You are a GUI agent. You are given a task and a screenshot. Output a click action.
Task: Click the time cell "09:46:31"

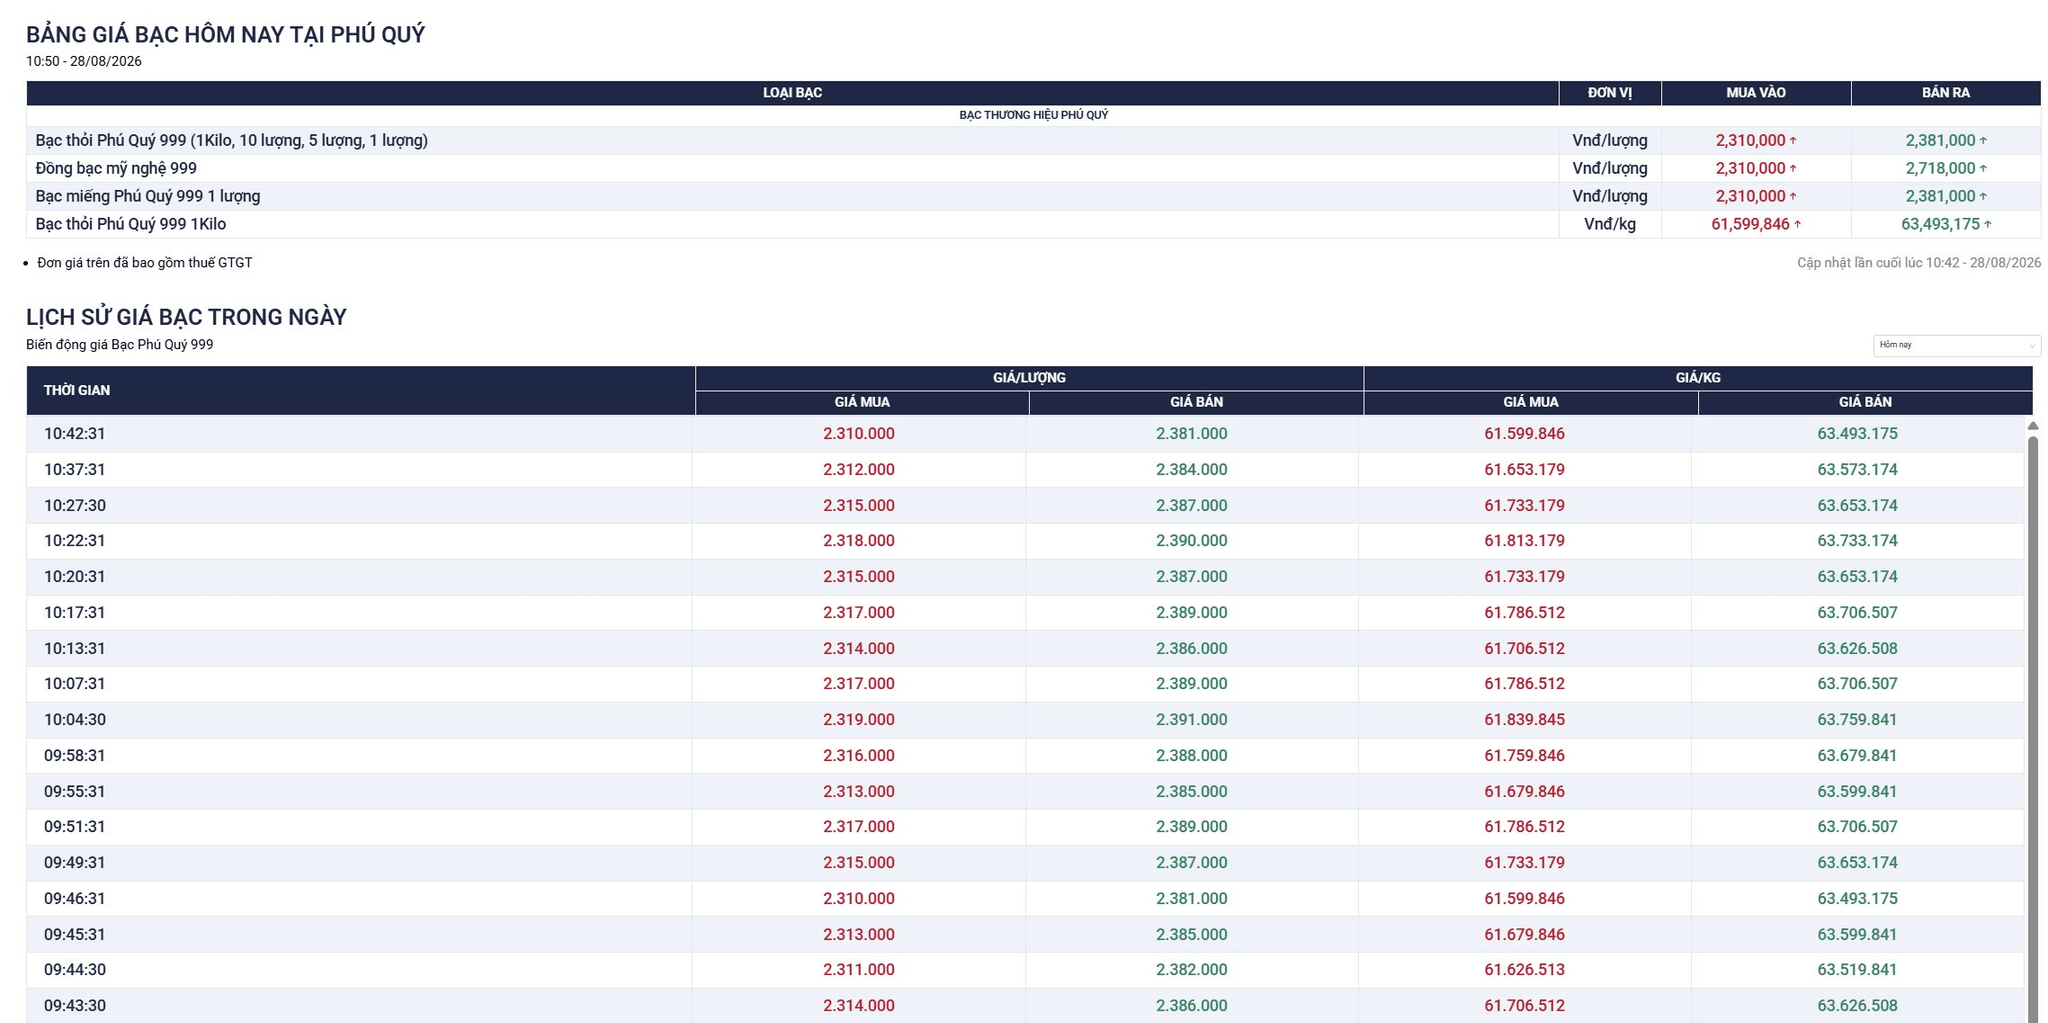[74, 899]
